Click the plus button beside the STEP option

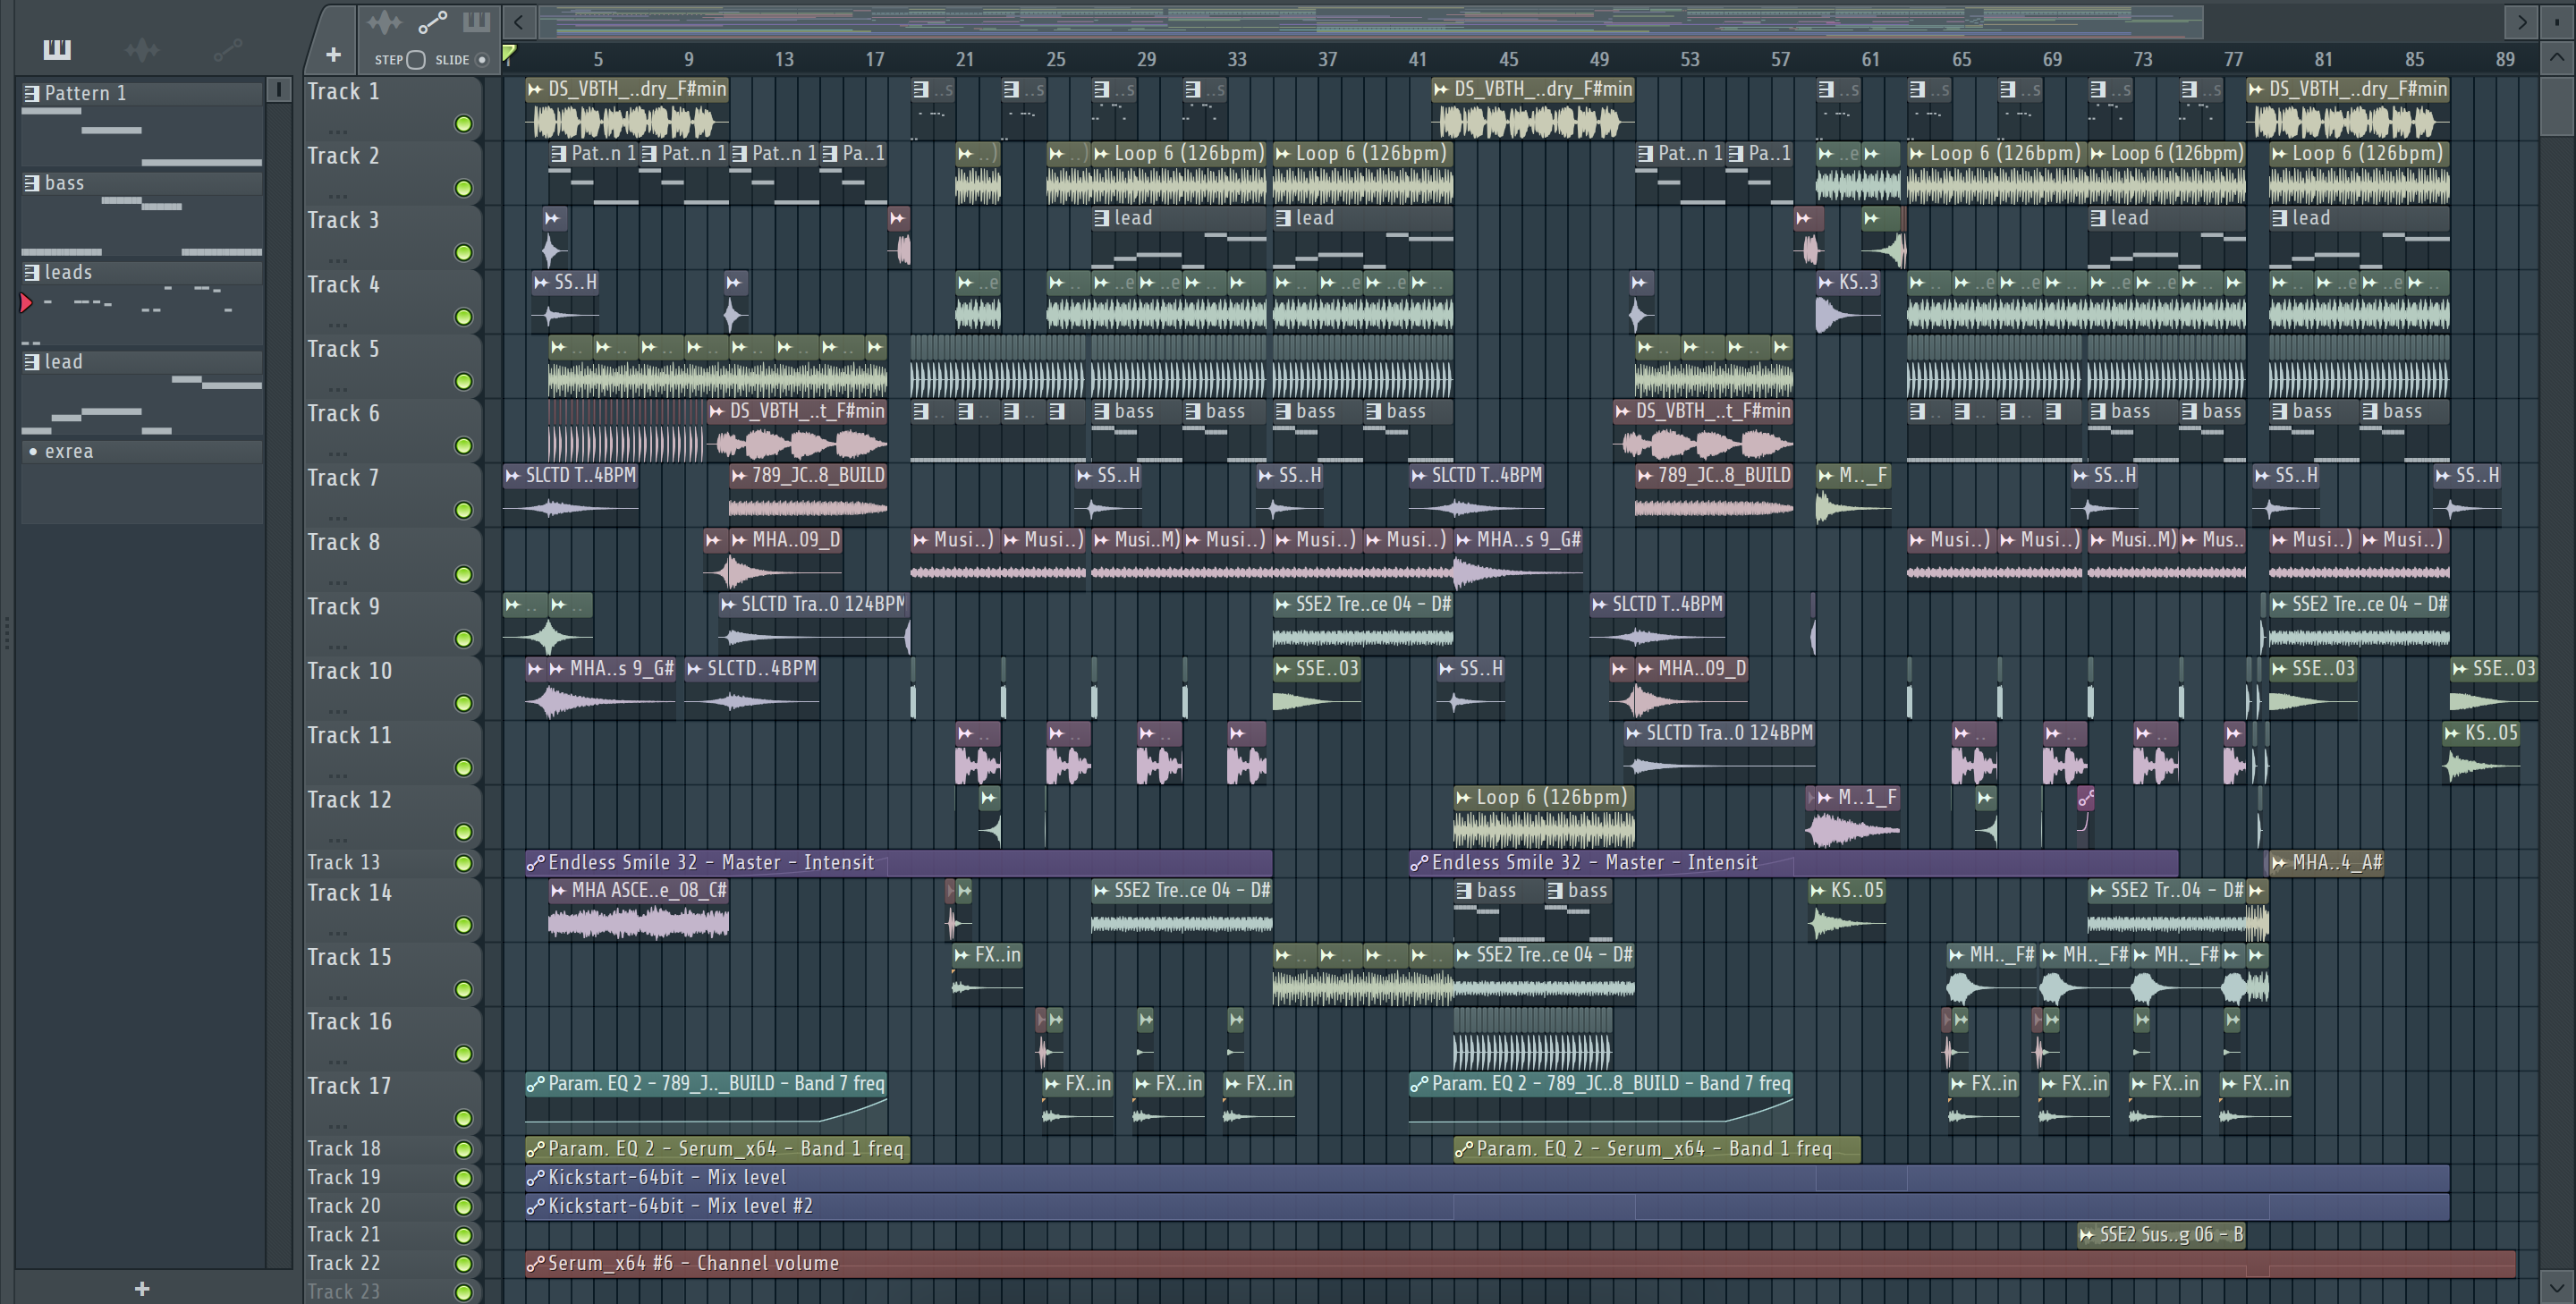point(333,55)
